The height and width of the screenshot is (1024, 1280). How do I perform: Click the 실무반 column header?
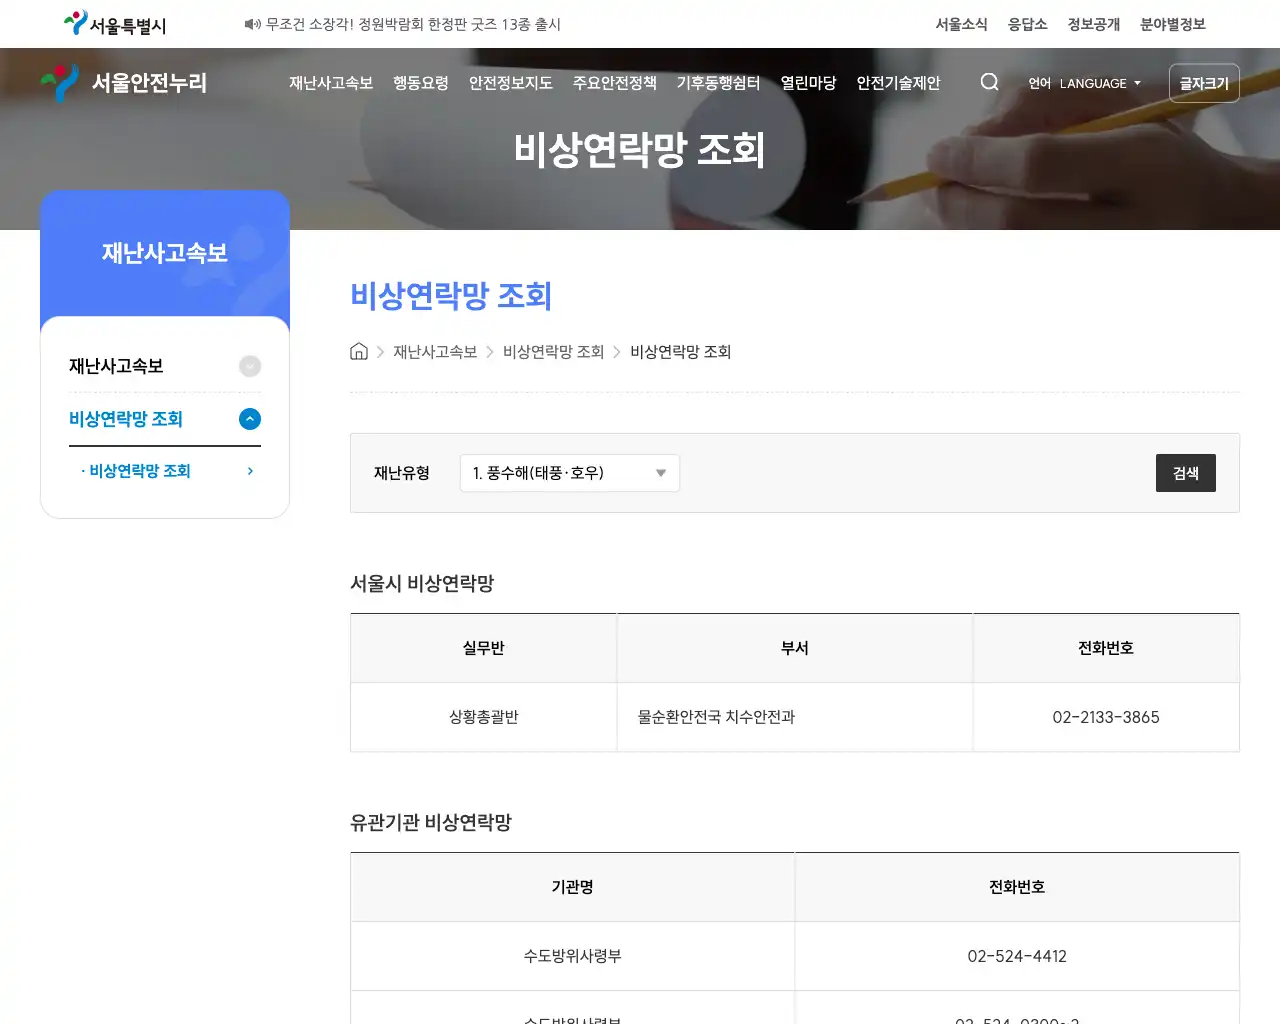pos(484,648)
